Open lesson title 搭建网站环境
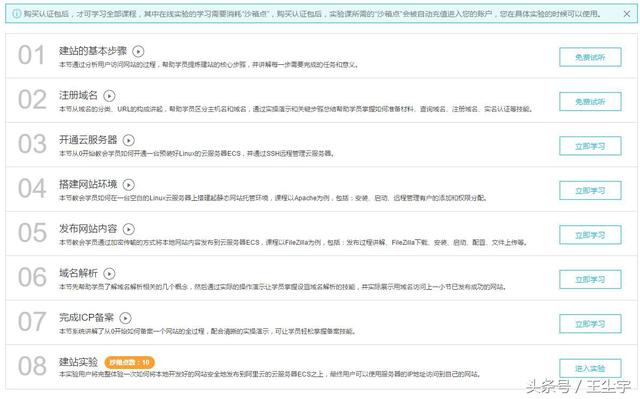 88,184
